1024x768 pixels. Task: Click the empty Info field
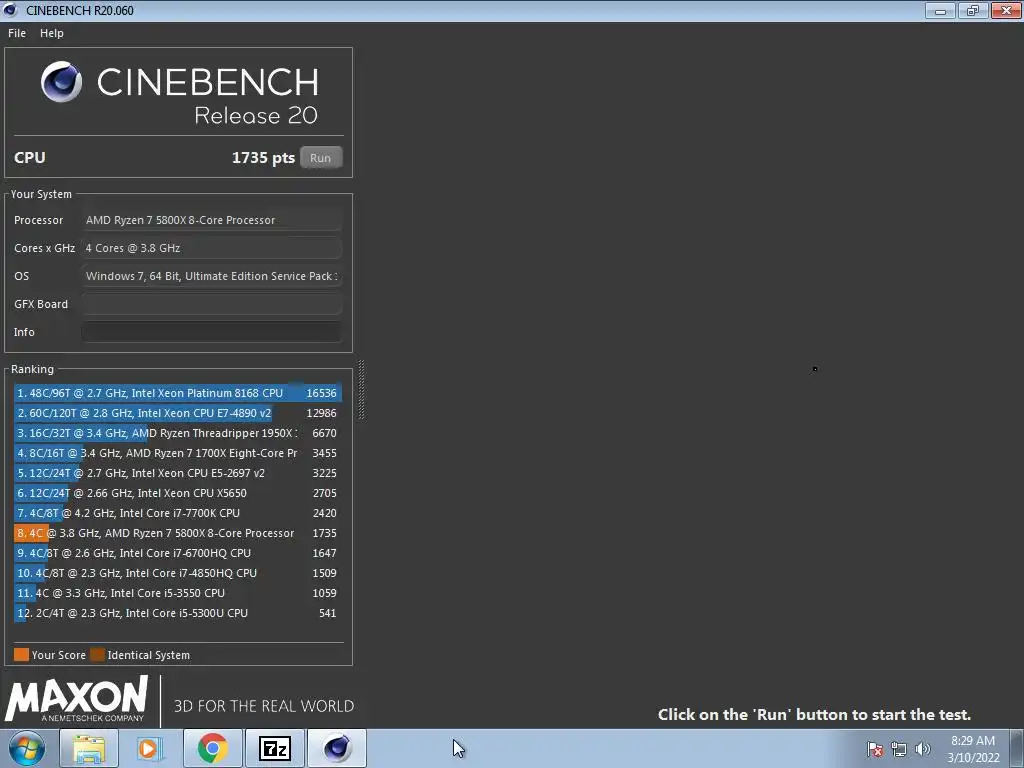tap(212, 332)
